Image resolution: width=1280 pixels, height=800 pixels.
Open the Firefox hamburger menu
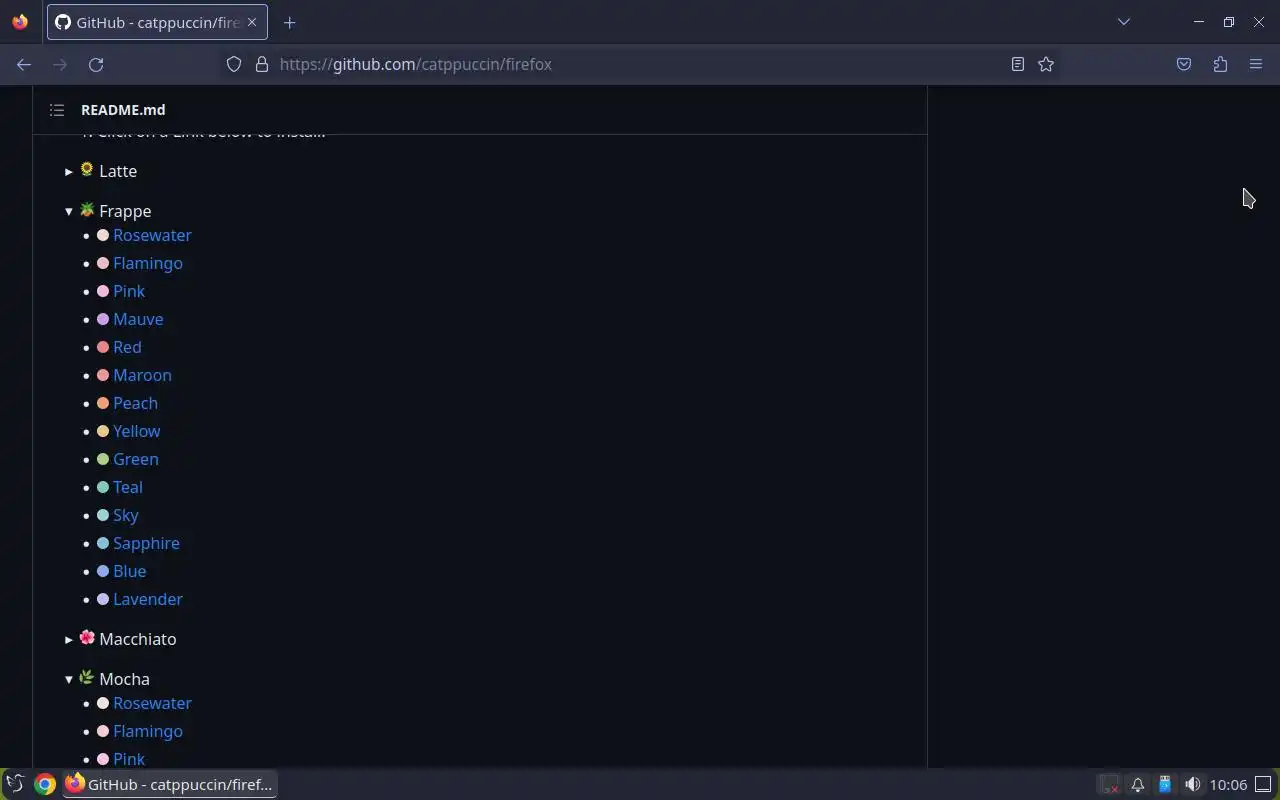pyautogui.click(x=1256, y=64)
